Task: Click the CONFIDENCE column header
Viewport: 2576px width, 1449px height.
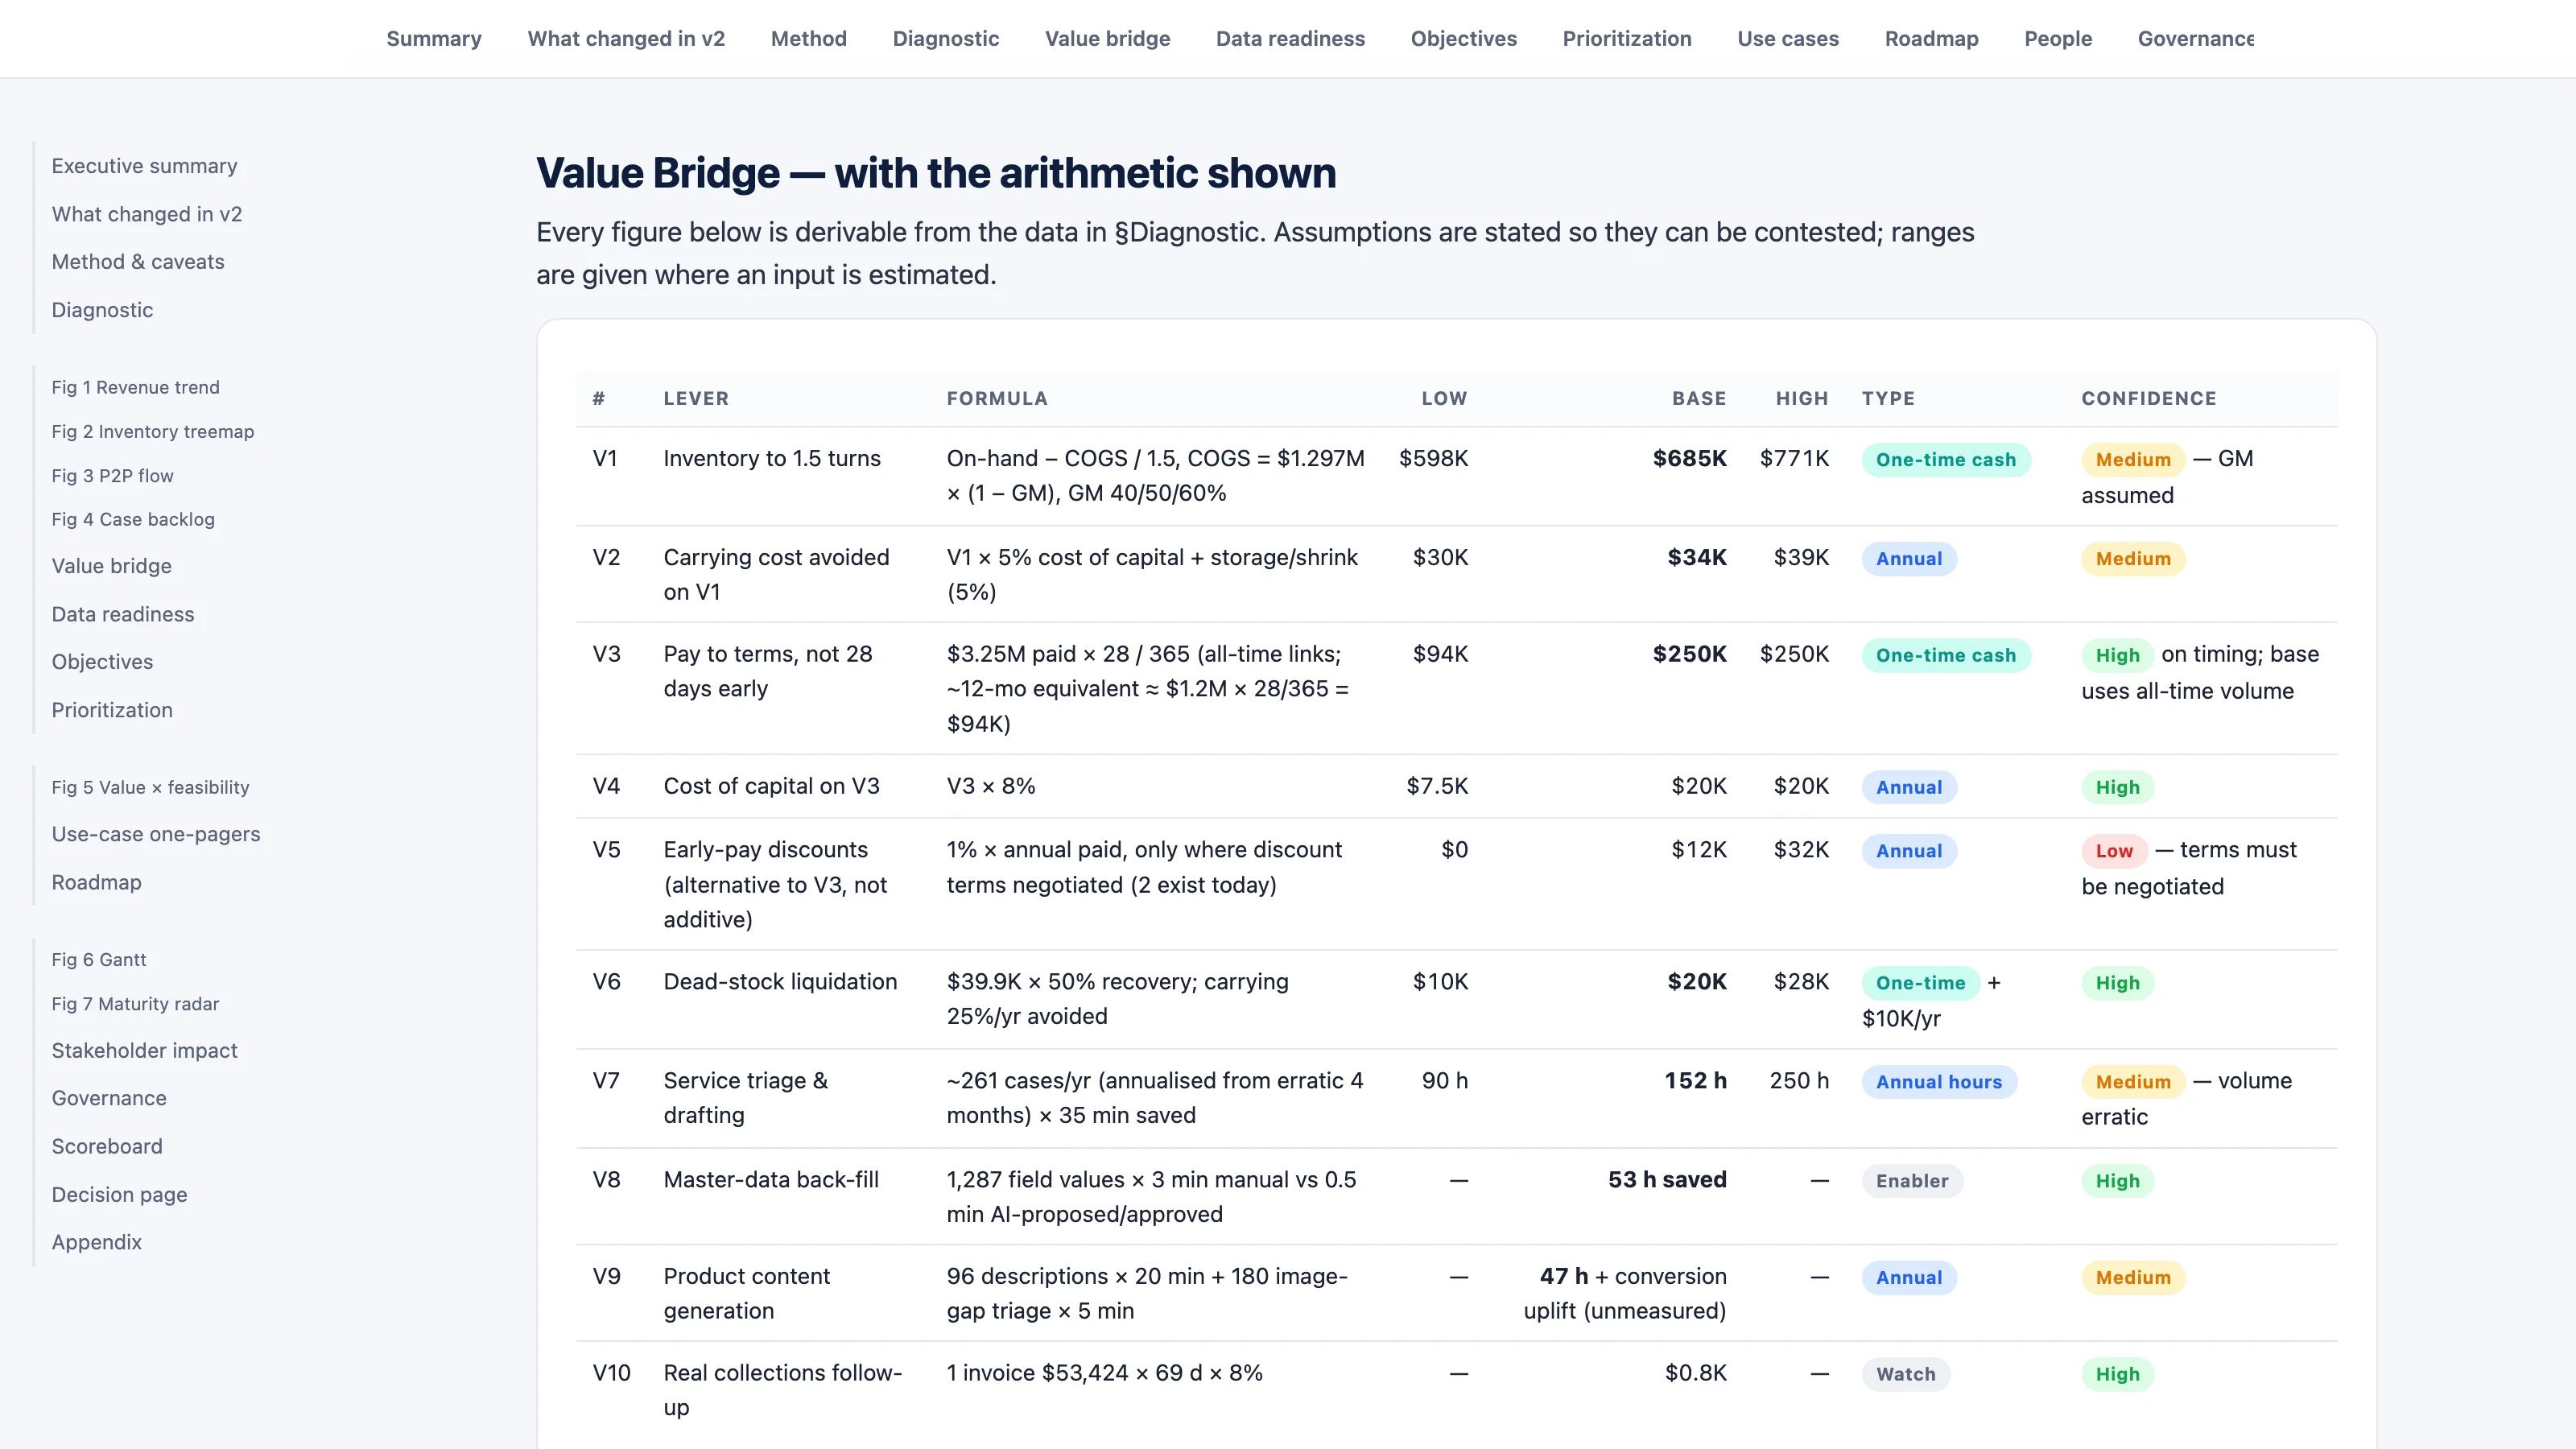Action: (x=2149, y=398)
